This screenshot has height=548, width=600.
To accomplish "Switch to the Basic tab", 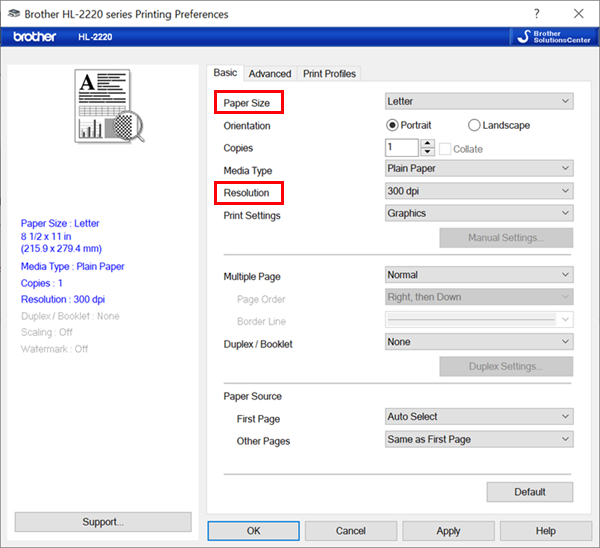I will pyautogui.click(x=225, y=73).
